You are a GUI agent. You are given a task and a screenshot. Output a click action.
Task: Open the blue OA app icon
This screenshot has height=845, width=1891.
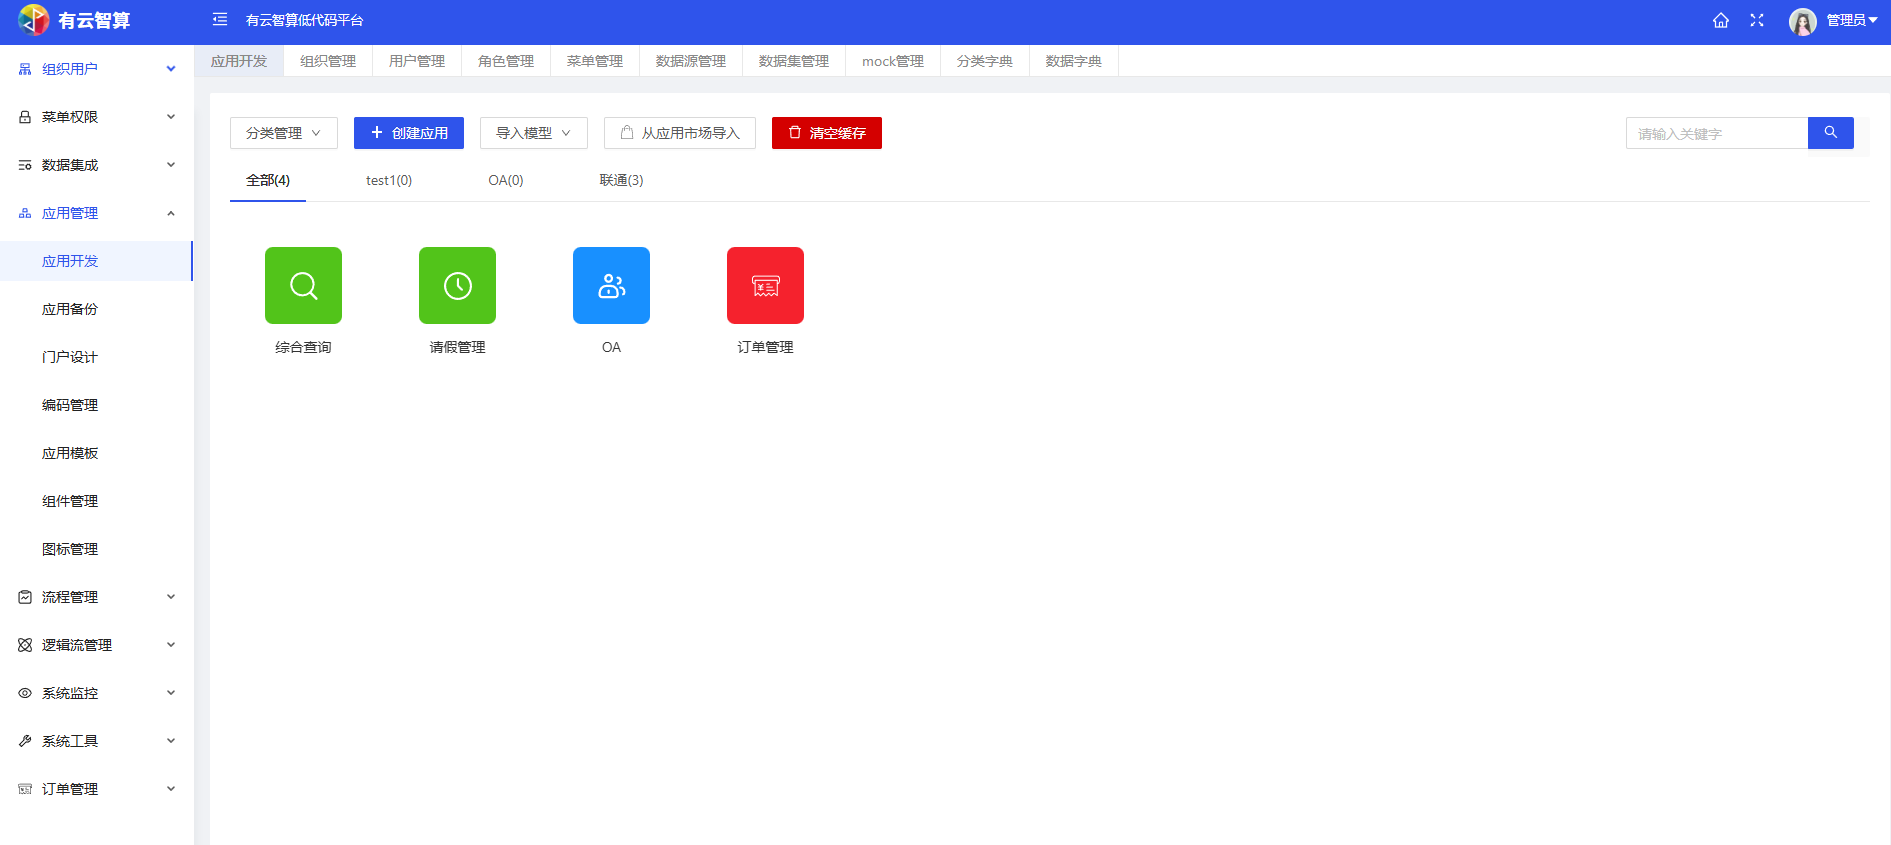click(611, 286)
